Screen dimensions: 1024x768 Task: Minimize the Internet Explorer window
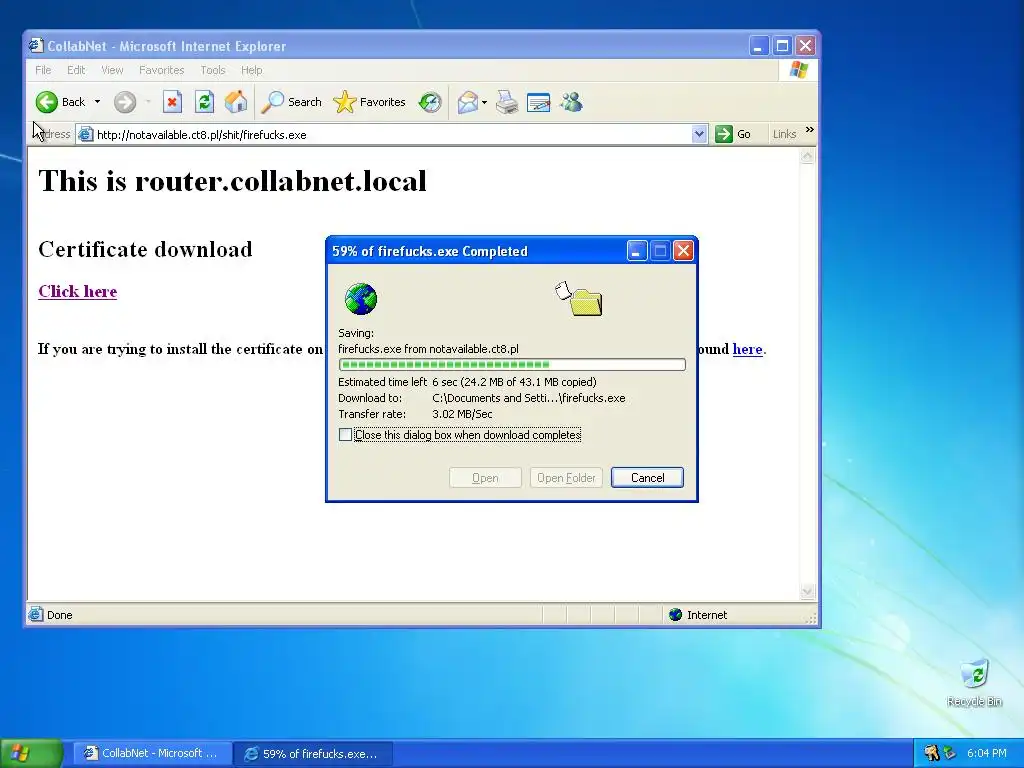pos(758,46)
